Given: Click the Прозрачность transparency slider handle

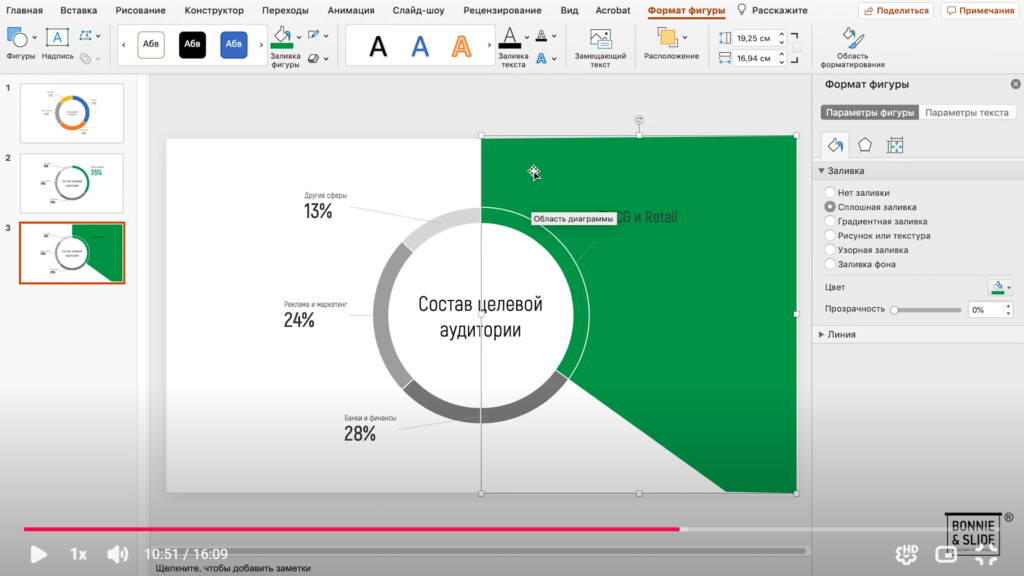Looking at the screenshot, I should [x=895, y=310].
